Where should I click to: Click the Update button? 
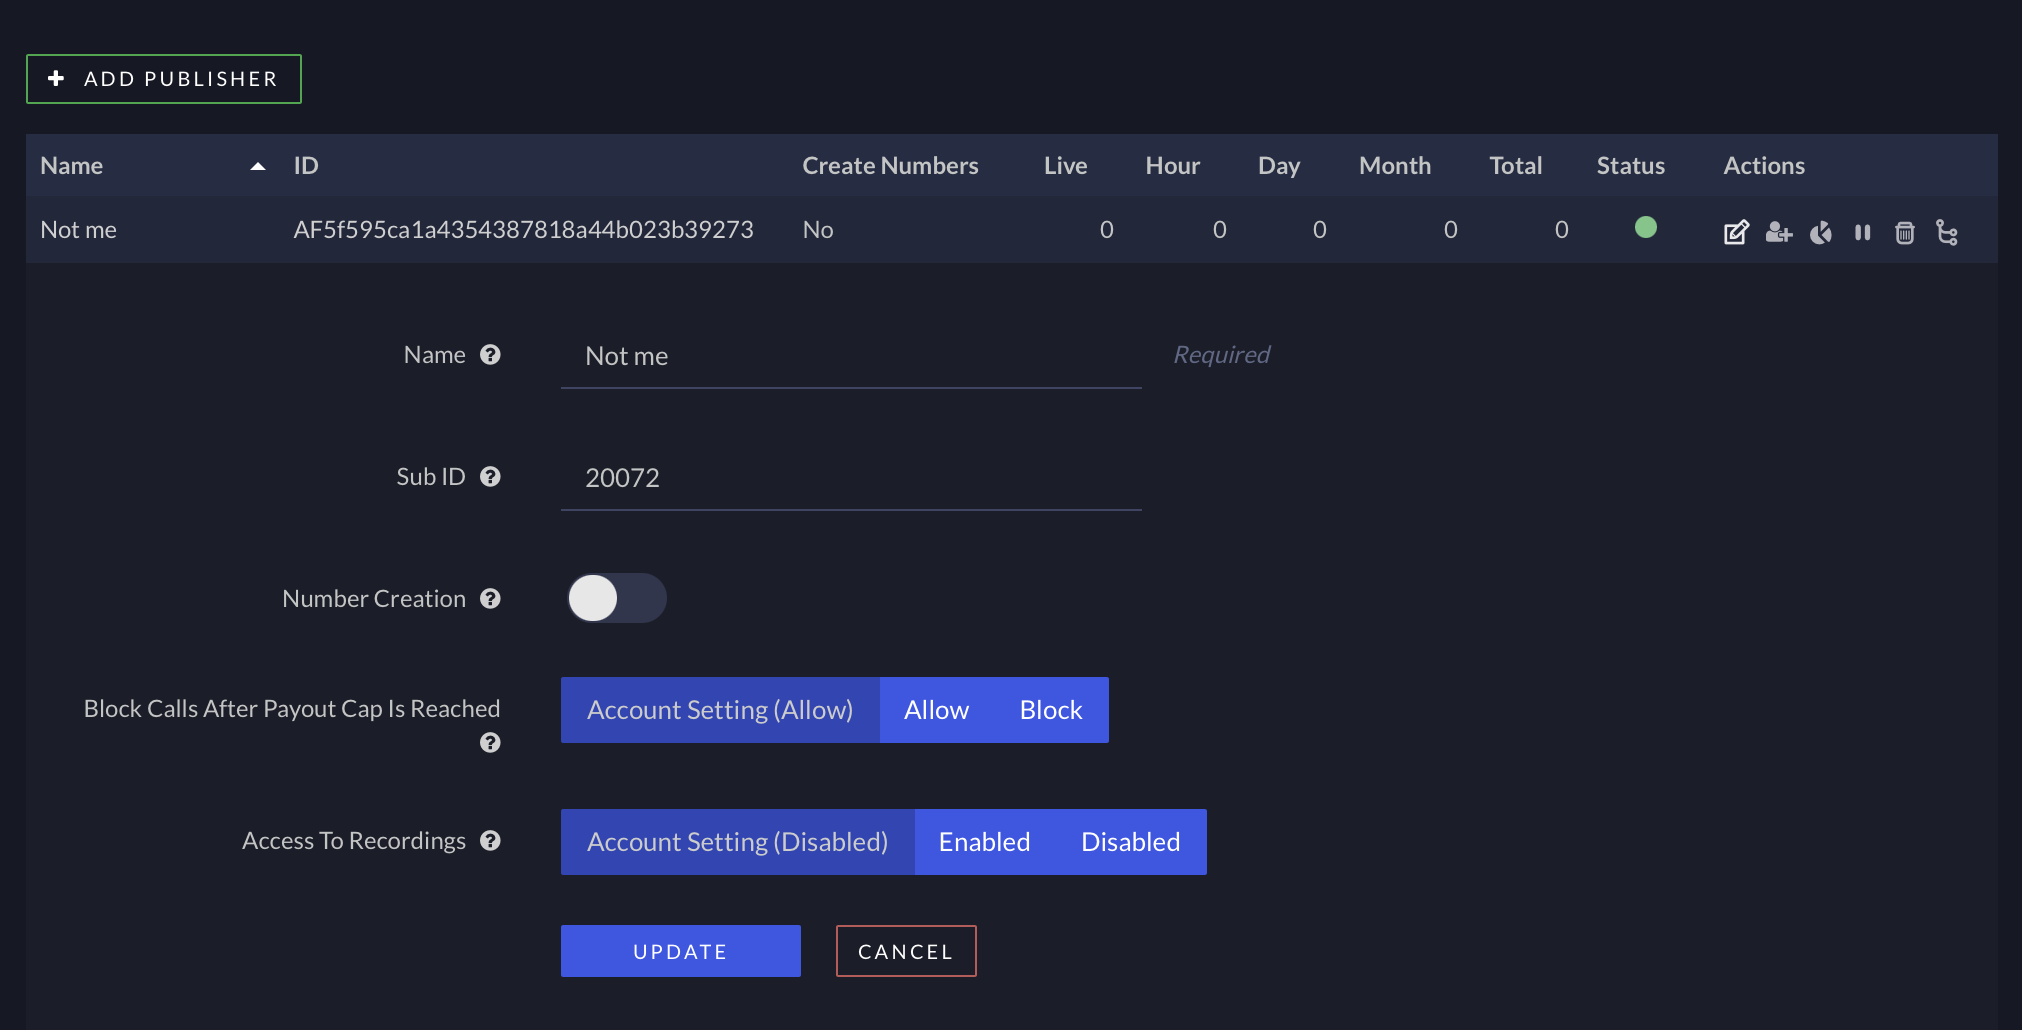pos(681,951)
